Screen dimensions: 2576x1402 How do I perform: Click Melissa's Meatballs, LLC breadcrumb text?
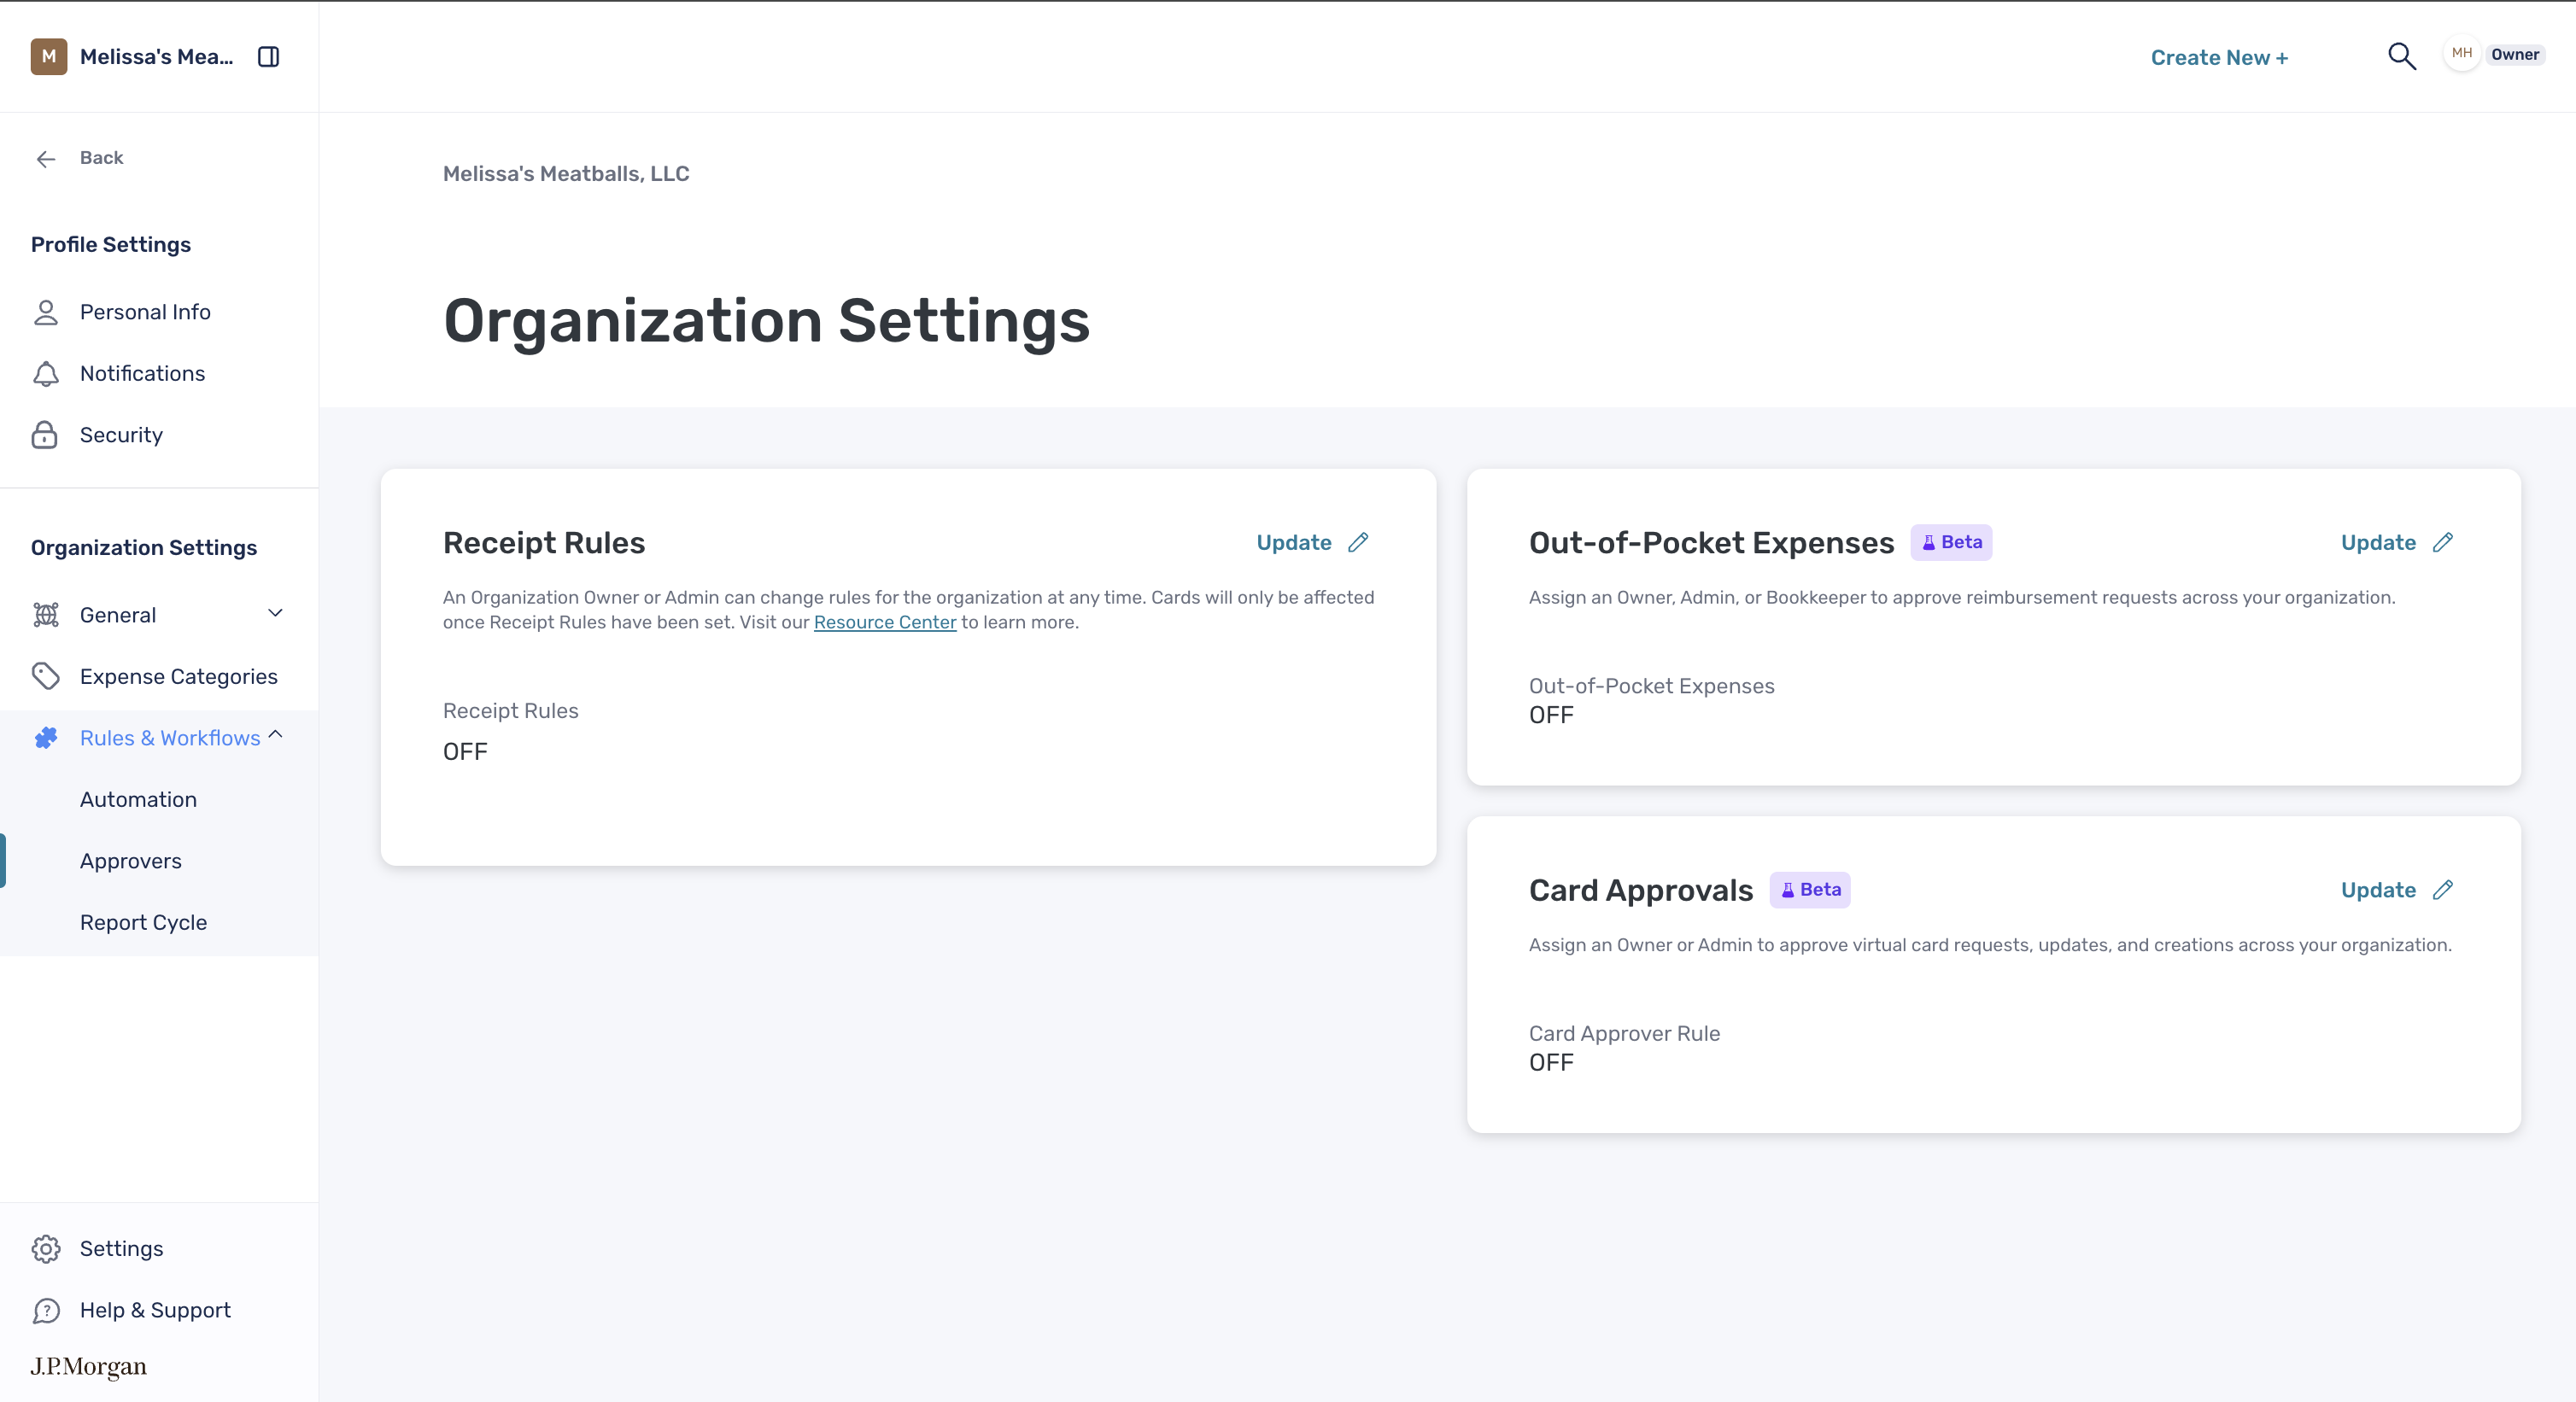pyautogui.click(x=566, y=174)
